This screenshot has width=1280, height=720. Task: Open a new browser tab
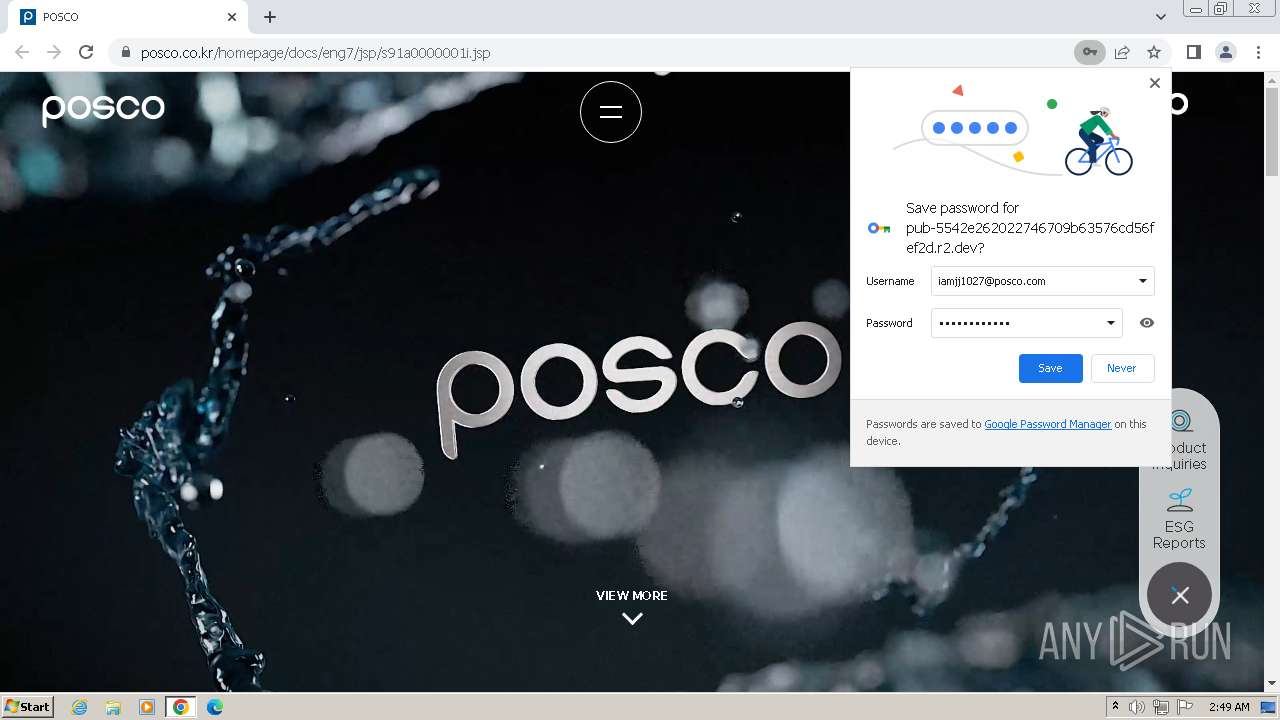[x=270, y=17]
